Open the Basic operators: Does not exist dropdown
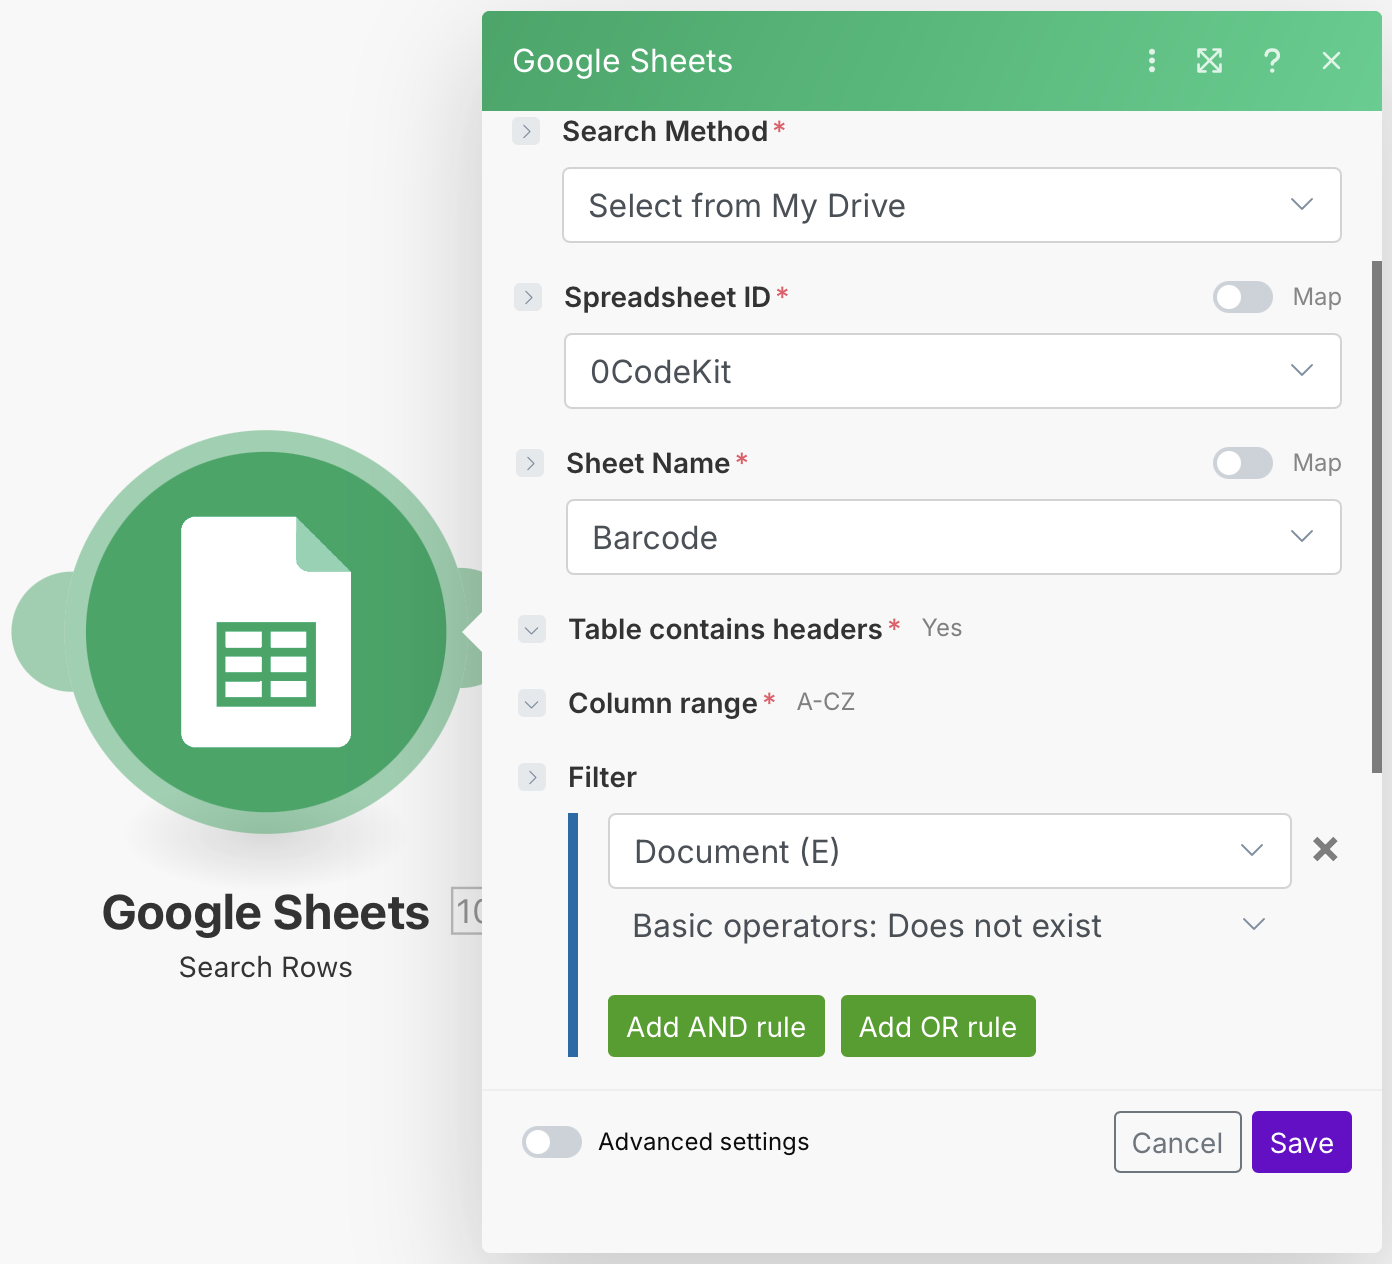 (x=950, y=926)
